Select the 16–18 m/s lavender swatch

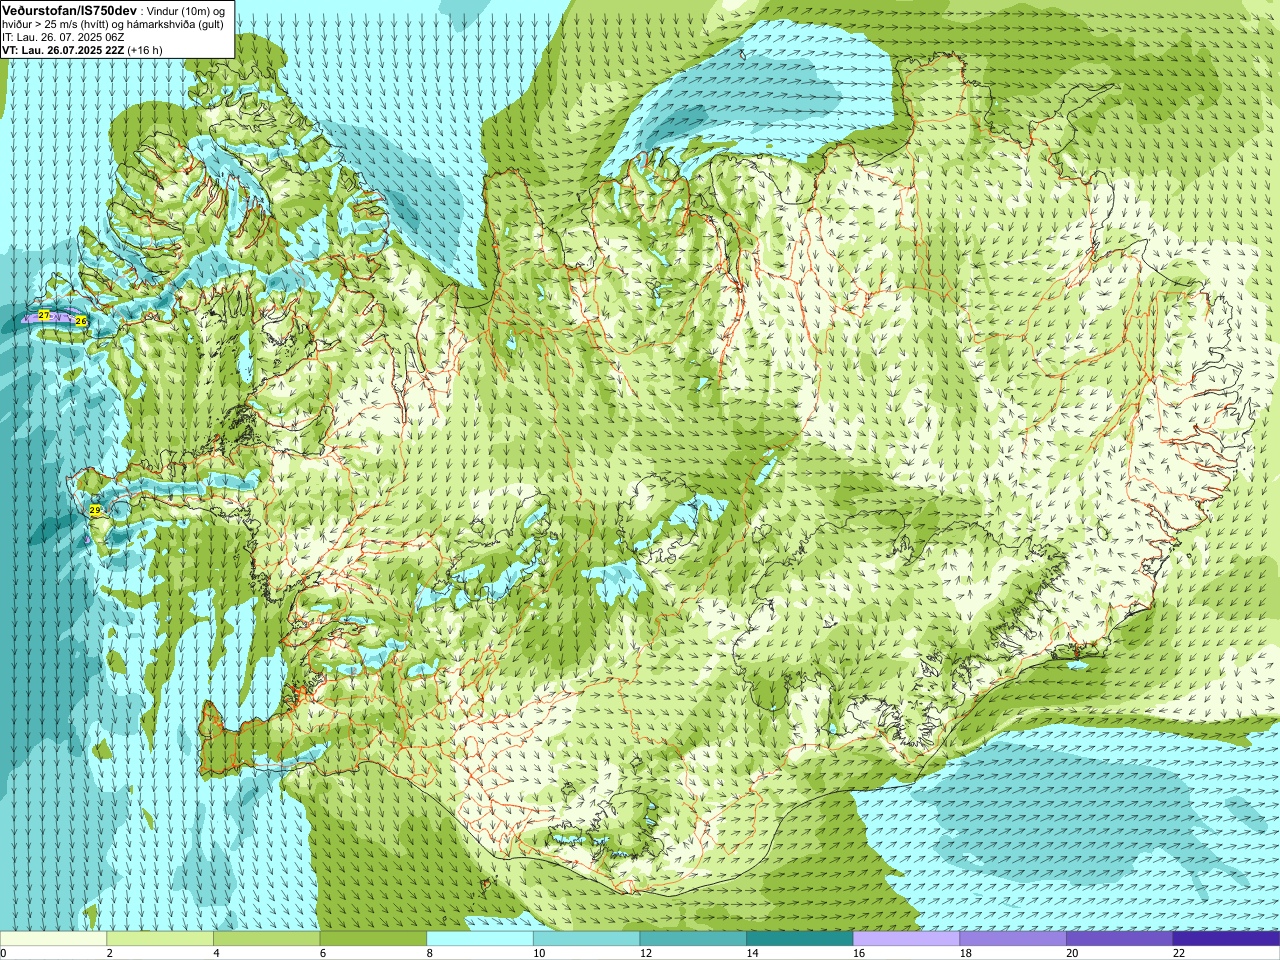pos(906,939)
